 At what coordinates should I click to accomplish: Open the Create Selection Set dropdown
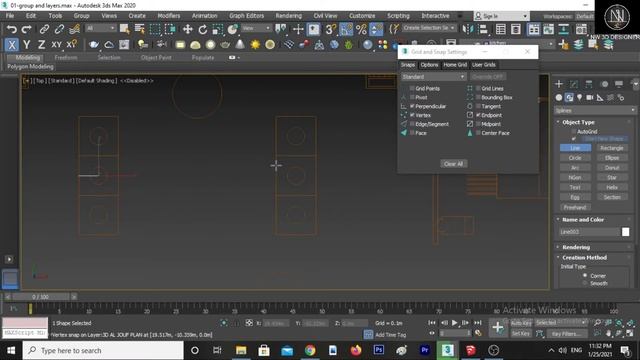click(429, 28)
